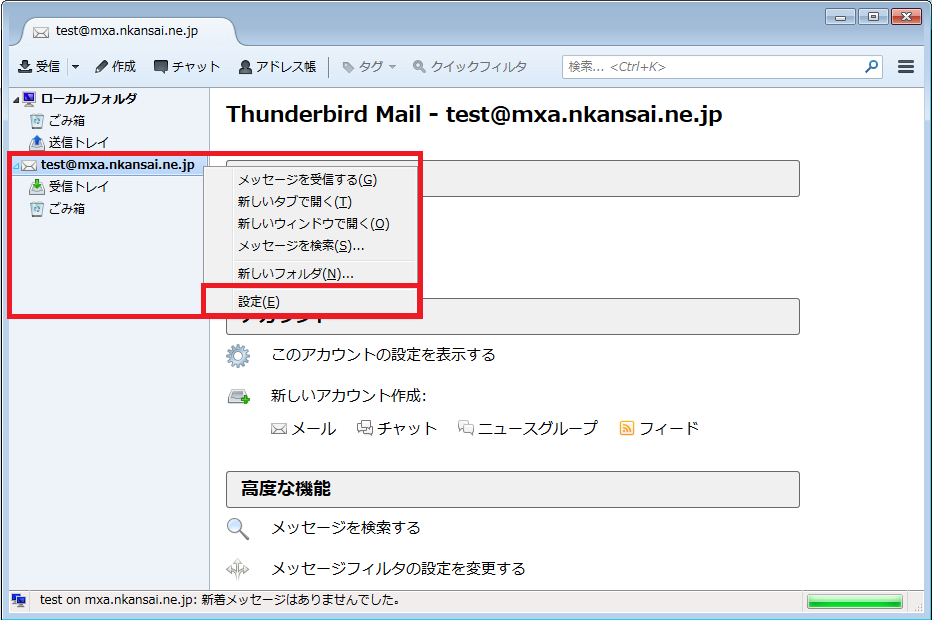The image size is (932, 620).
Task: Choose 新しいウィンドウで開く(O) menu entry
Action: (309, 224)
